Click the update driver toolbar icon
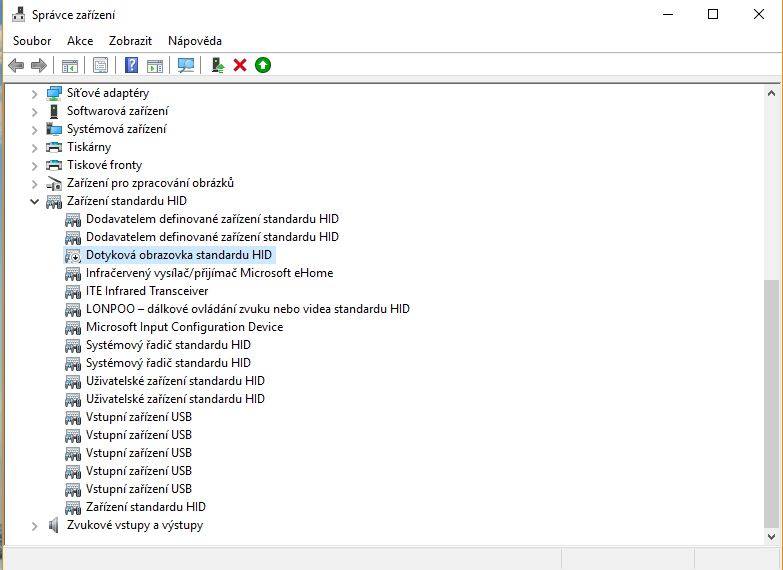This screenshot has height=570, width=783. [217, 65]
